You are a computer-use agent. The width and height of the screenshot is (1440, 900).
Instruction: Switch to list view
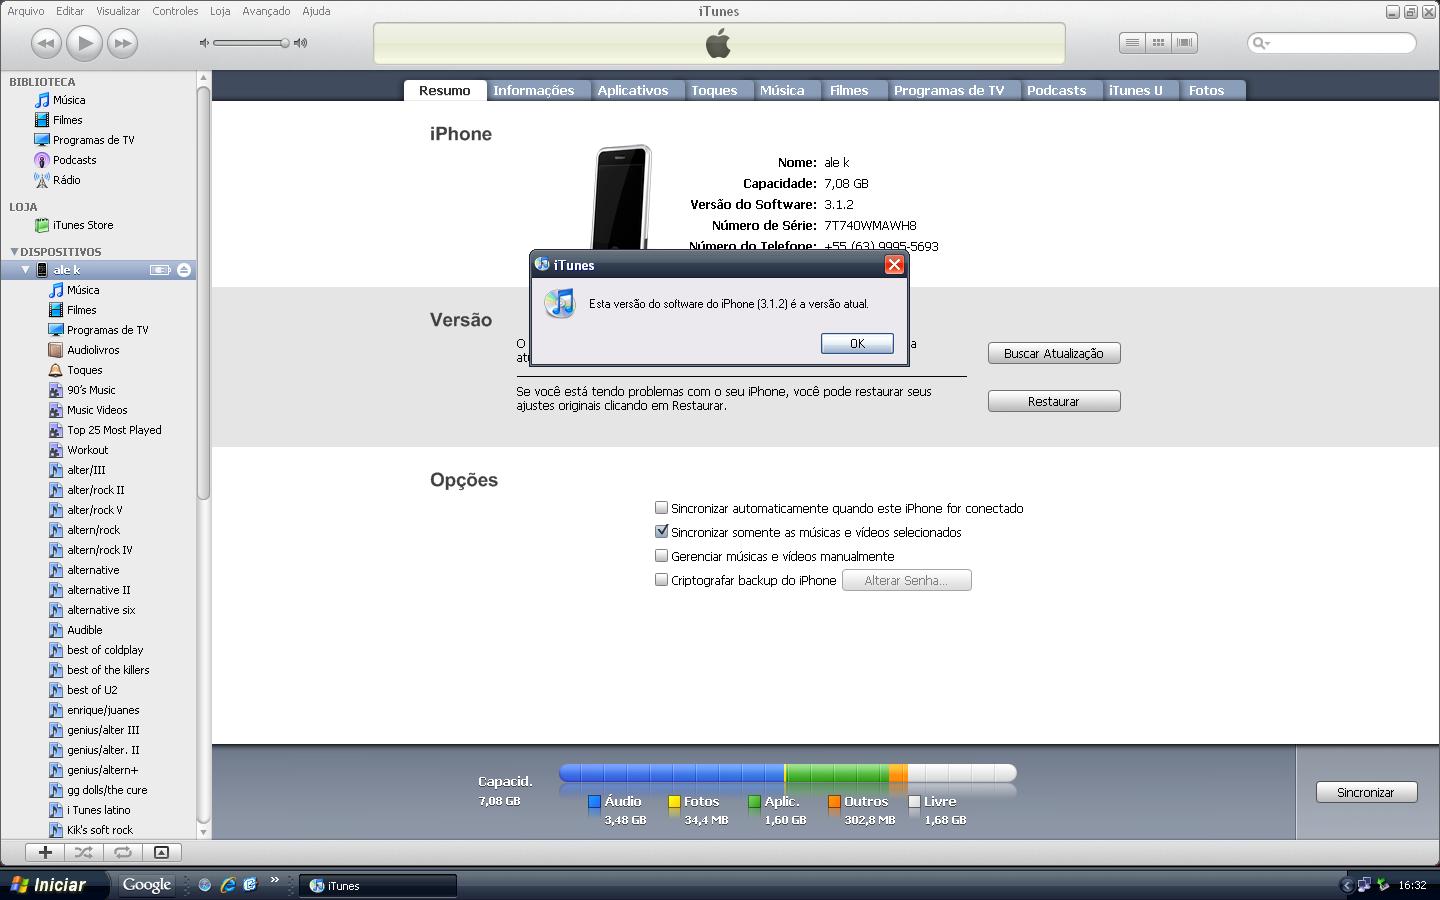click(x=1132, y=43)
